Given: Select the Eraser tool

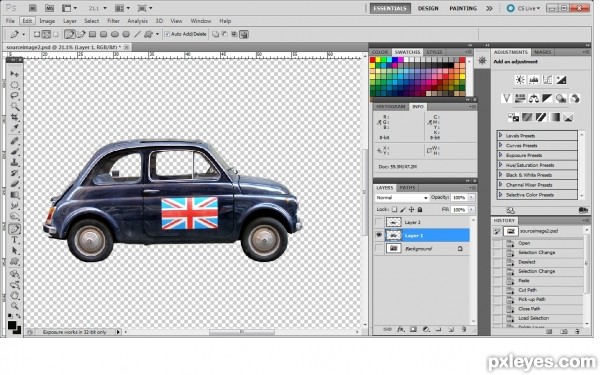Looking at the screenshot, I should [15, 184].
